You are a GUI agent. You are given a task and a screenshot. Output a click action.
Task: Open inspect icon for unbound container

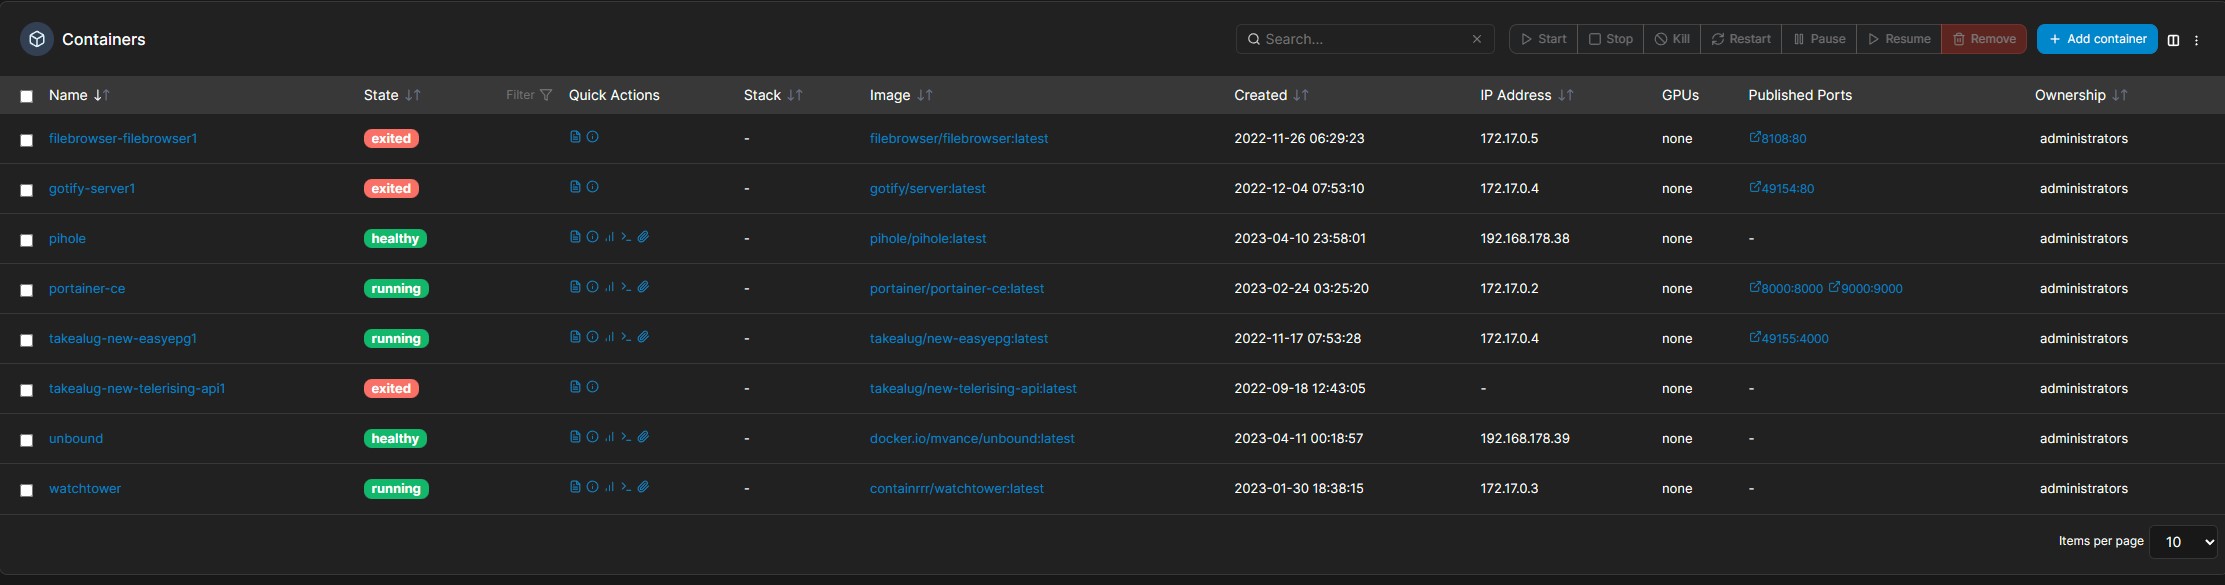point(592,437)
